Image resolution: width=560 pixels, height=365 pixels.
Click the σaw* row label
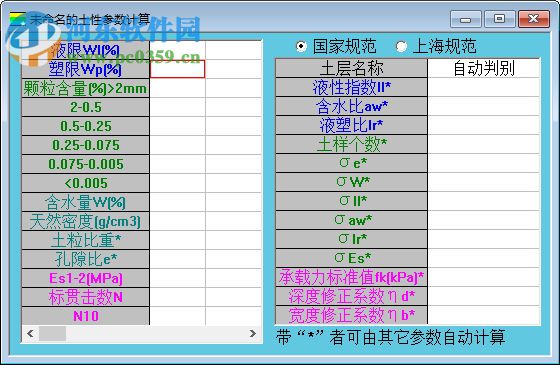[x=351, y=220]
